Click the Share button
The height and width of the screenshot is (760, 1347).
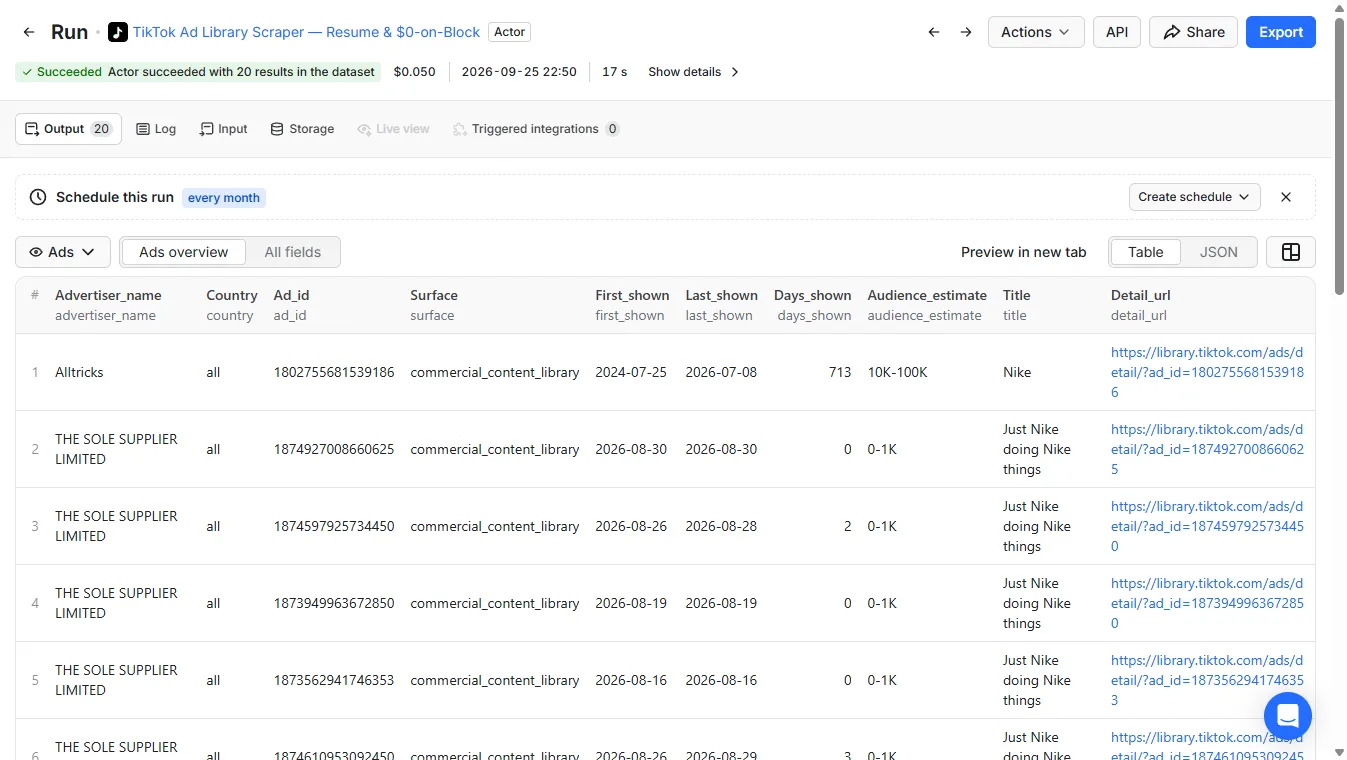click(x=1194, y=32)
